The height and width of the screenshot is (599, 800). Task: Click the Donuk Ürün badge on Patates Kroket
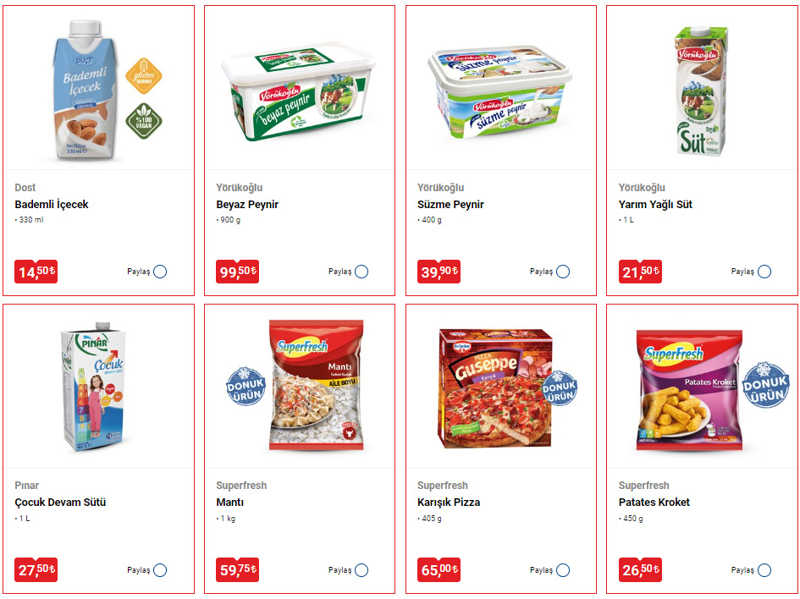click(766, 385)
